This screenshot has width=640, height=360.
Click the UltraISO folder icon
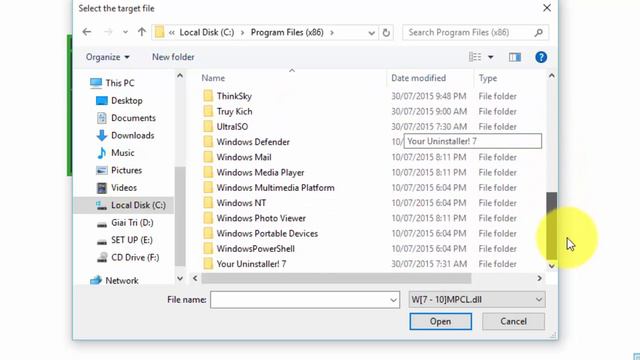pyautogui.click(x=208, y=127)
